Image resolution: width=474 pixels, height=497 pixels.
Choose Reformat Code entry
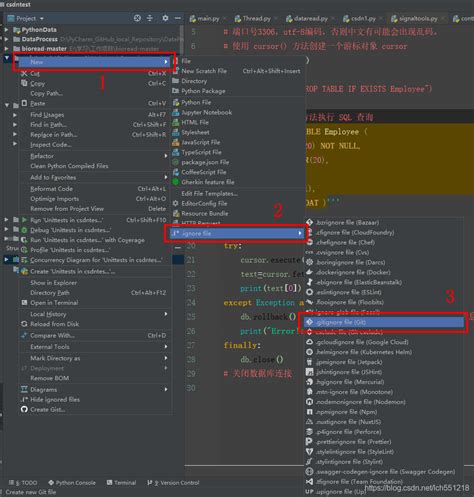94,189
